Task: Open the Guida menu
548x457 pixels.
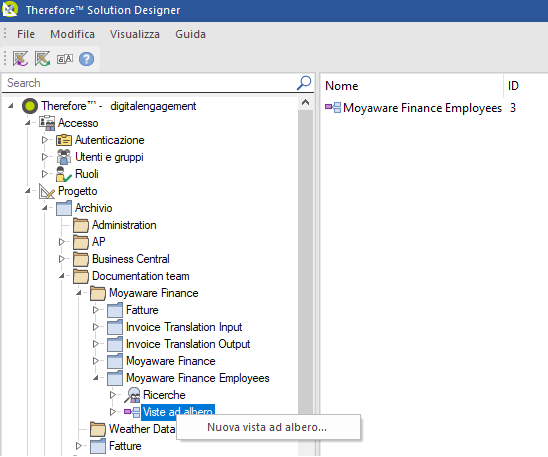Action: tap(190, 34)
